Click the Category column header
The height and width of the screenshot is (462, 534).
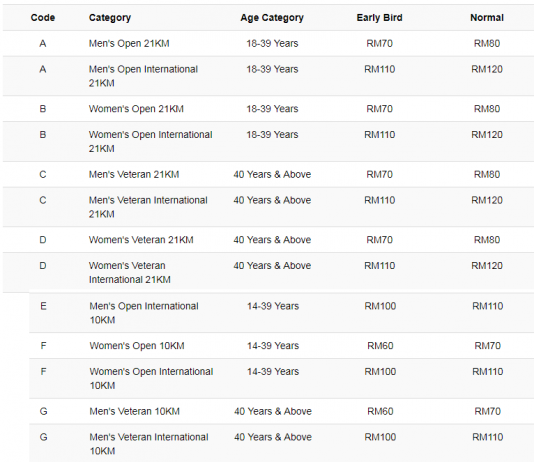pyautogui.click(x=110, y=18)
